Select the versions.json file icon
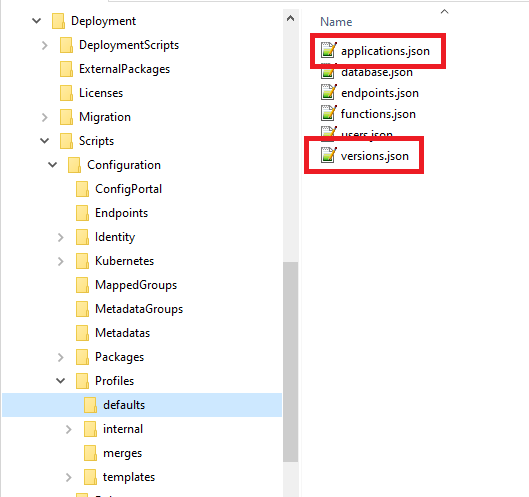Screen dimensions: 529x497 click(328, 156)
